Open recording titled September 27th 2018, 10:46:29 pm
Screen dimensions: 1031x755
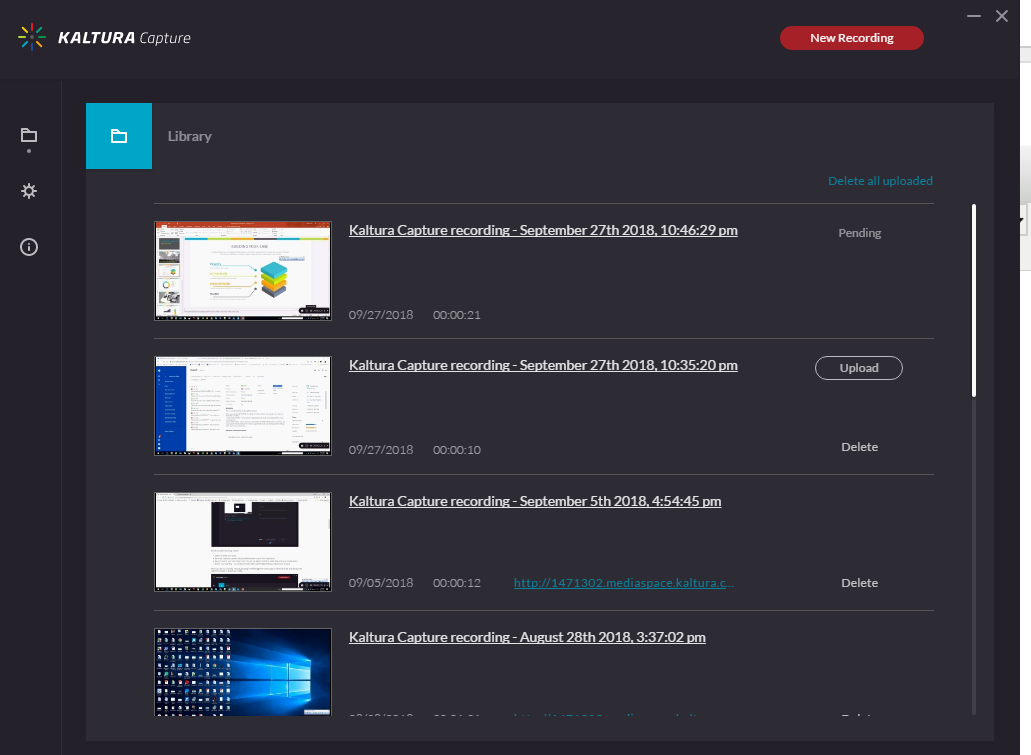(543, 230)
